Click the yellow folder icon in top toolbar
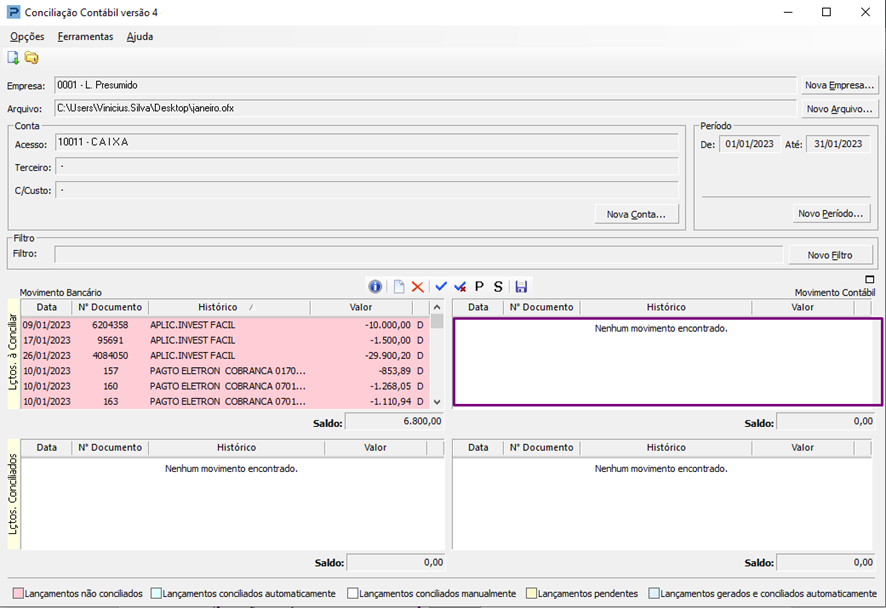The height and width of the screenshot is (608, 886). 32,58
